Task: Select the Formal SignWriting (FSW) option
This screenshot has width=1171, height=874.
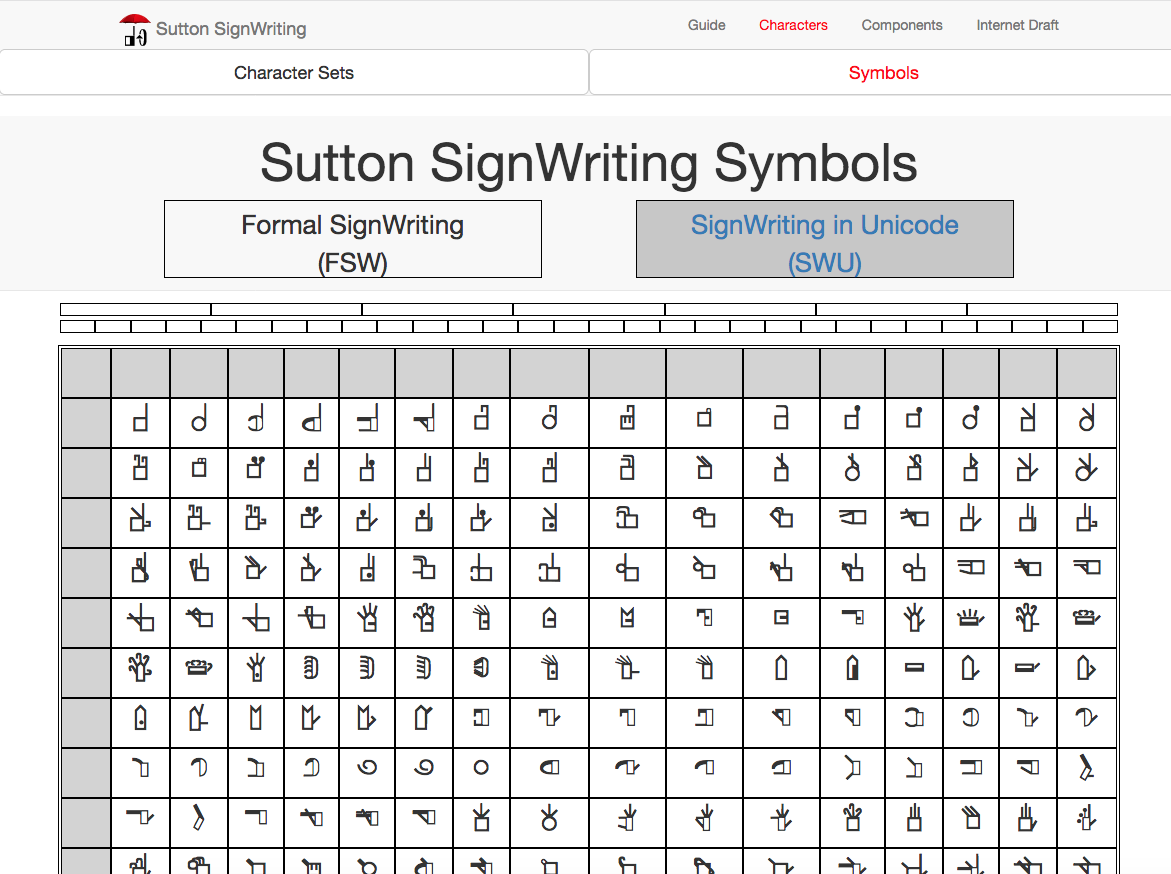Action: [352, 239]
